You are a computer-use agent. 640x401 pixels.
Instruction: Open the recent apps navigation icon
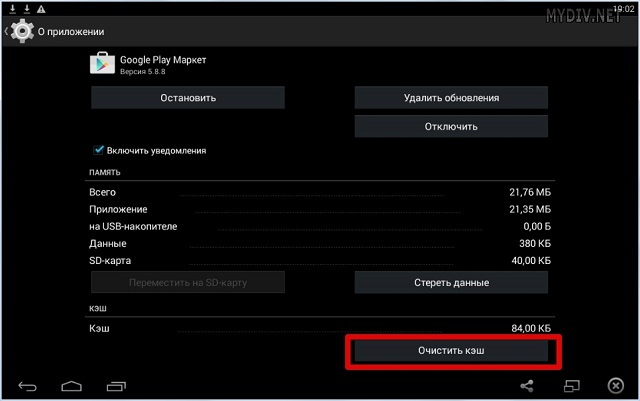point(116,386)
